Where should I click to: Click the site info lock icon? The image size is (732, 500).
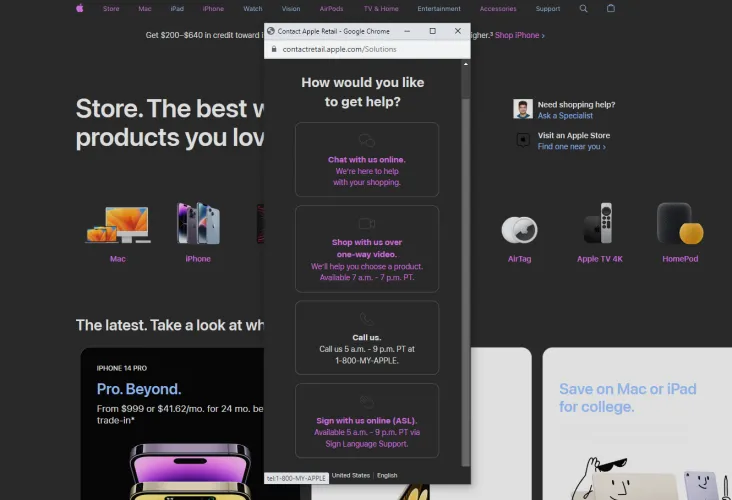(274, 49)
